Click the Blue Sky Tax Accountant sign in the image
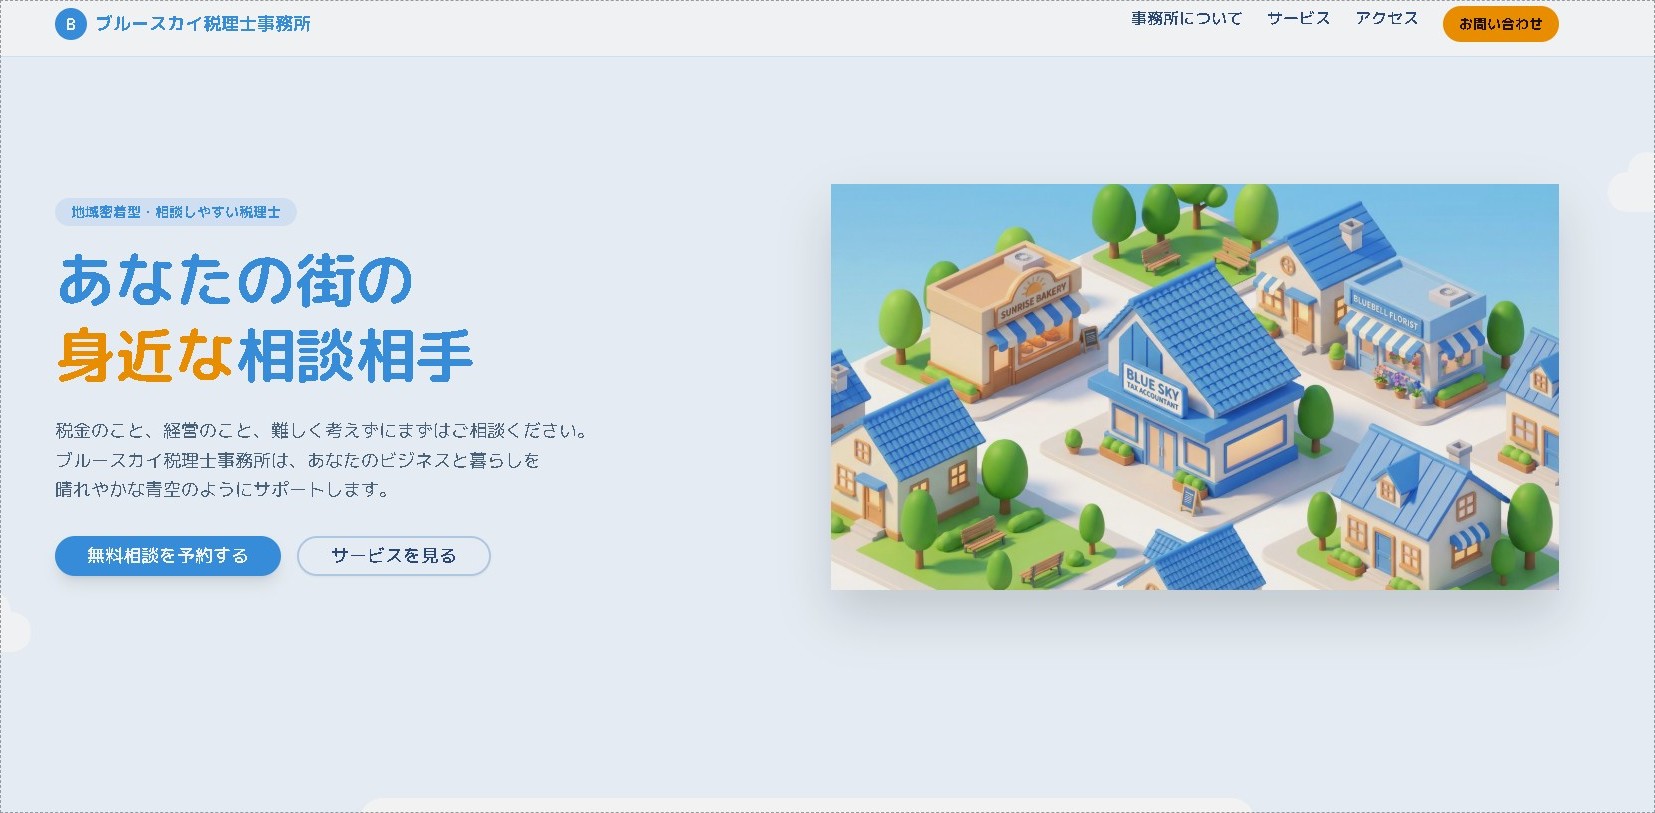Image resolution: width=1655 pixels, height=813 pixels. 1153,389
